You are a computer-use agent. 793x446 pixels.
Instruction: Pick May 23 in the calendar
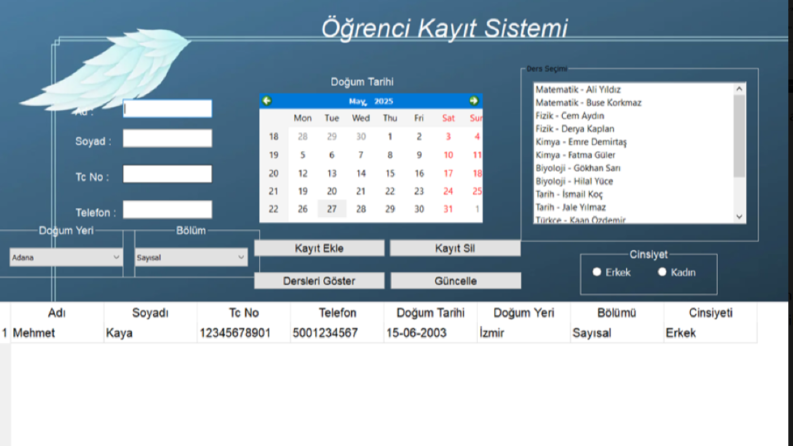tap(419, 191)
